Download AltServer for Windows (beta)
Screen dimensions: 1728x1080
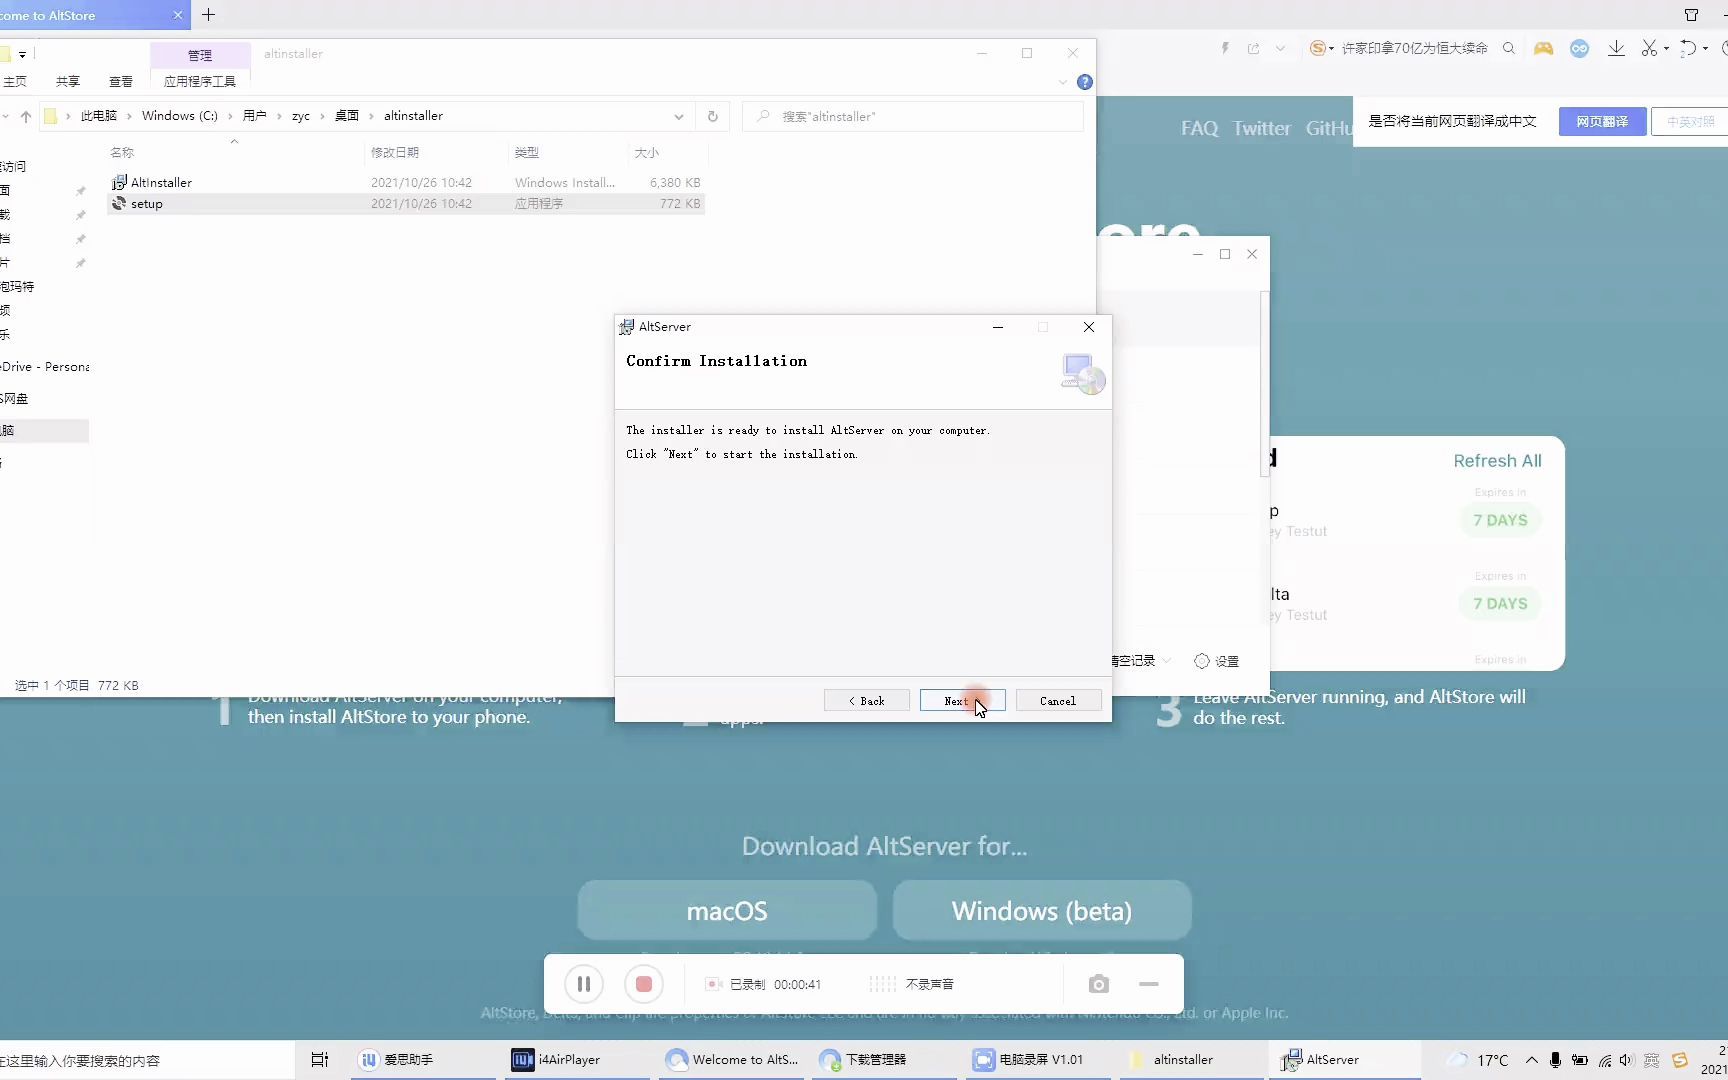1042,911
